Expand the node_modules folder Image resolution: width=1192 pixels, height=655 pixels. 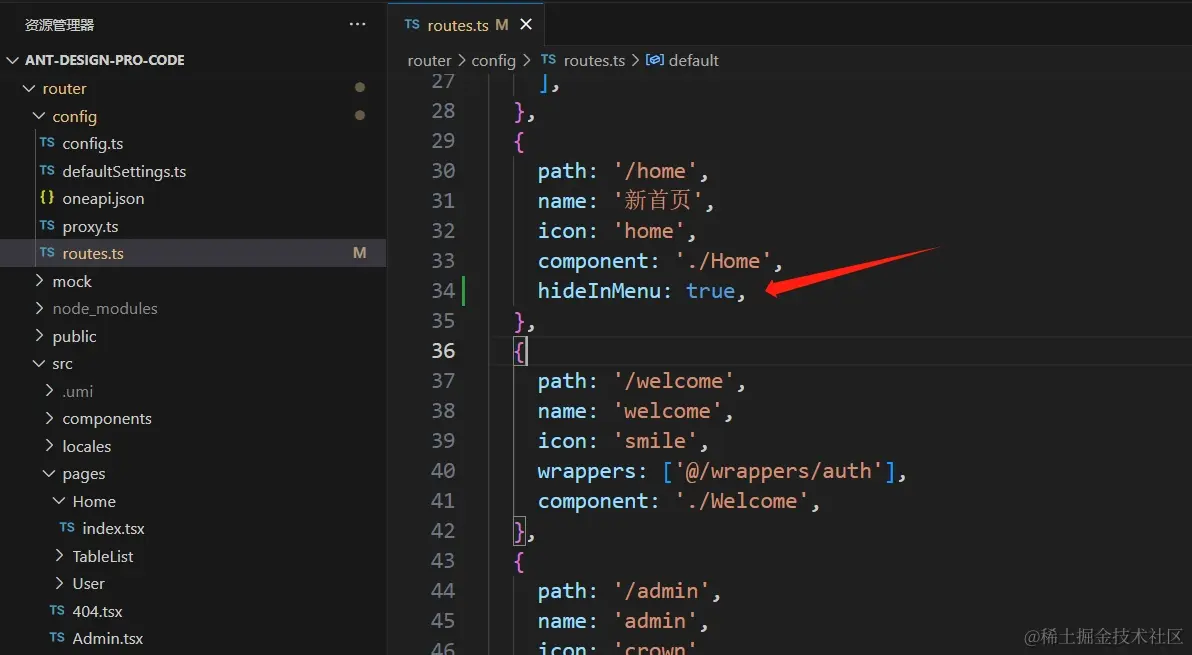coord(40,309)
